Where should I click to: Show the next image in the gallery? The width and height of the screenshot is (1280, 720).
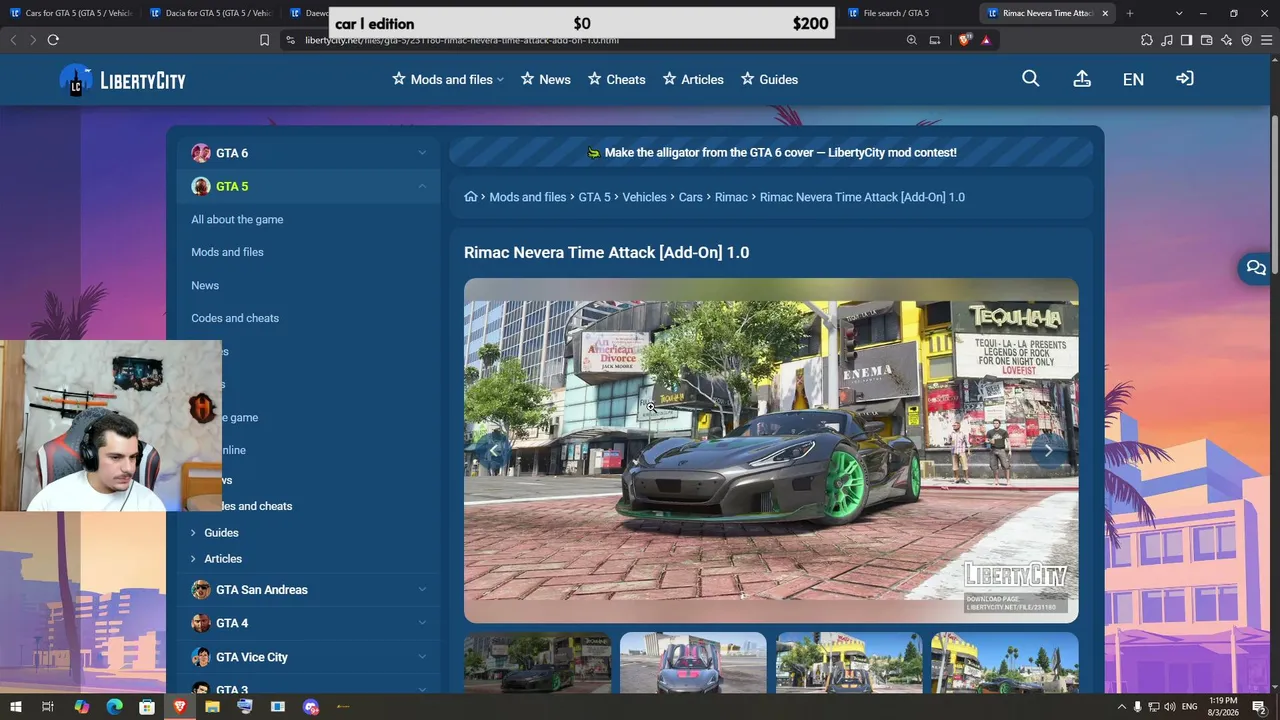coord(1048,451)
